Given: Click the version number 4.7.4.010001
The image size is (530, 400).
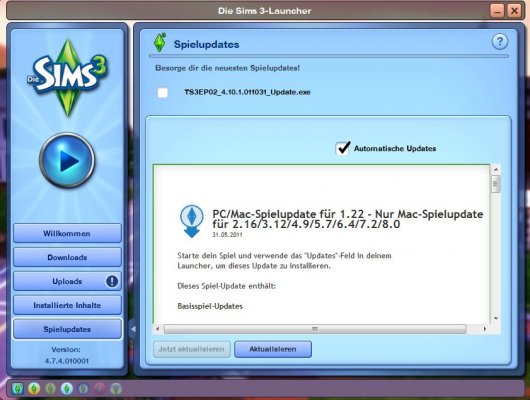Looking at the screenshot, I should pos(67,361).
